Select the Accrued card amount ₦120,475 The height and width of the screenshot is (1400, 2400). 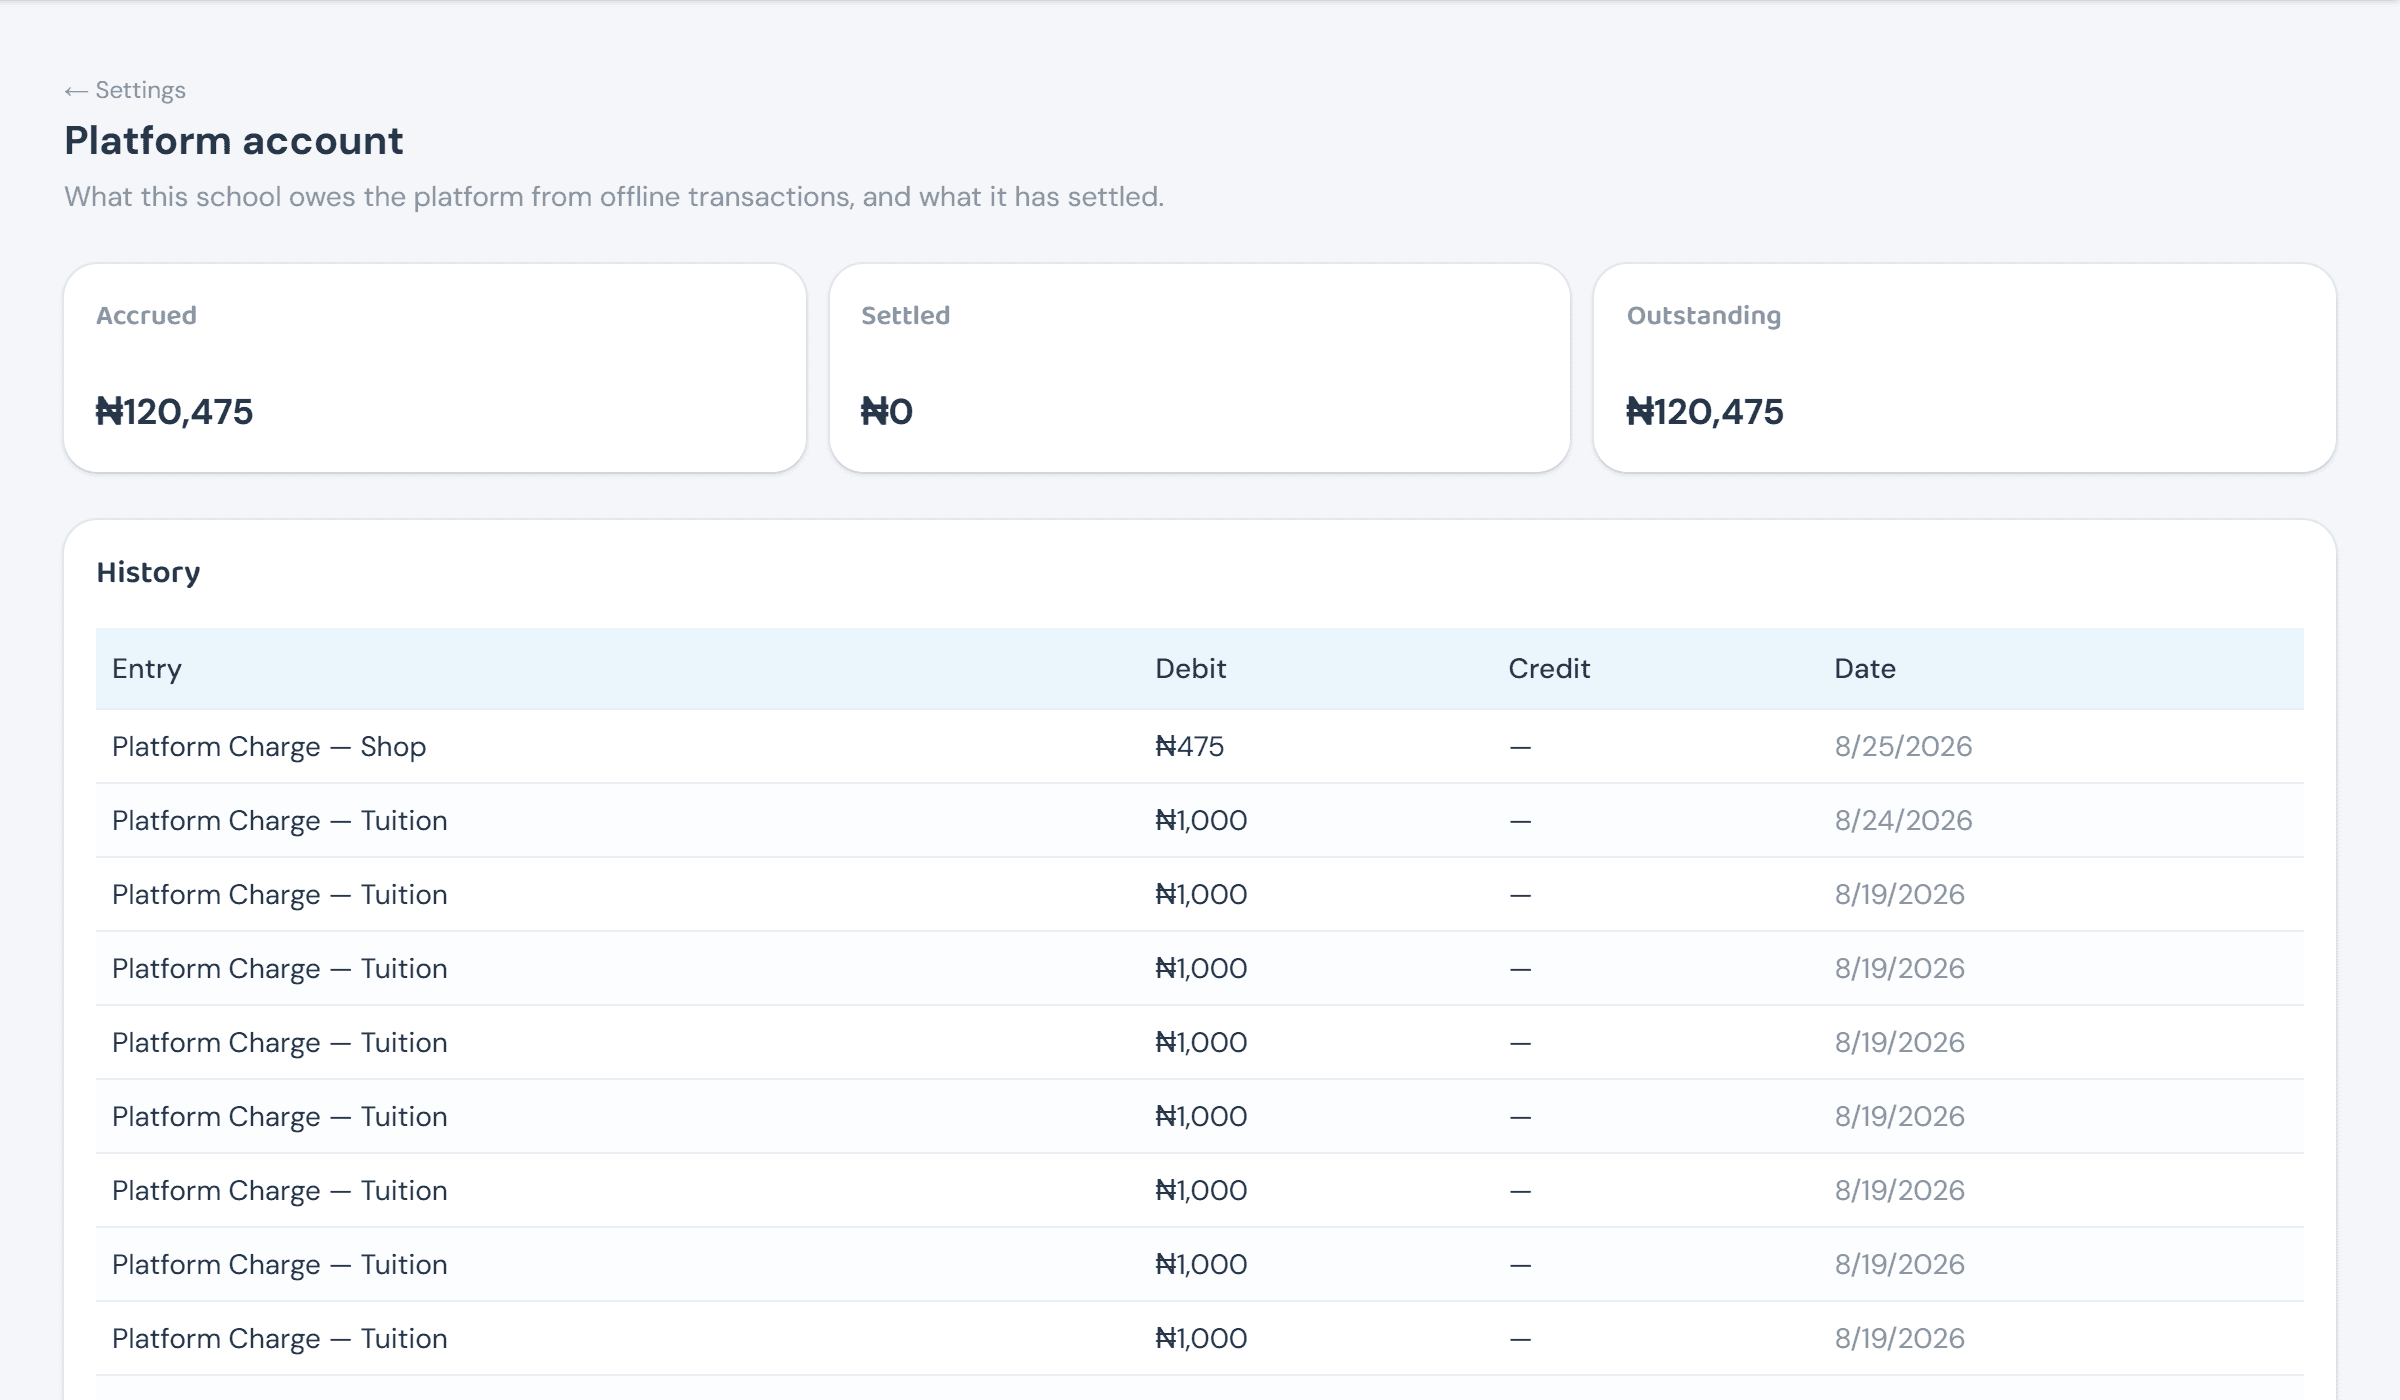pyautogui.click(x=175, y=411)
